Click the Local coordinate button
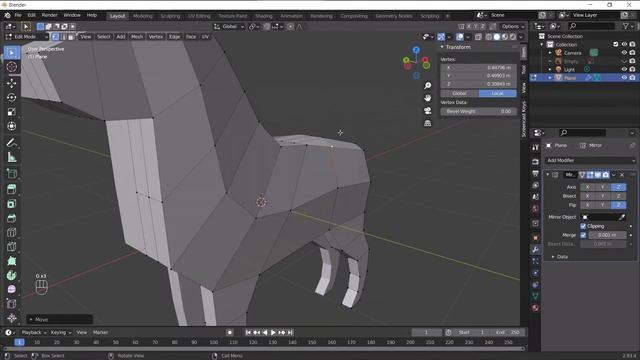The height and width of the screenshot is (360, 640). 497,93
